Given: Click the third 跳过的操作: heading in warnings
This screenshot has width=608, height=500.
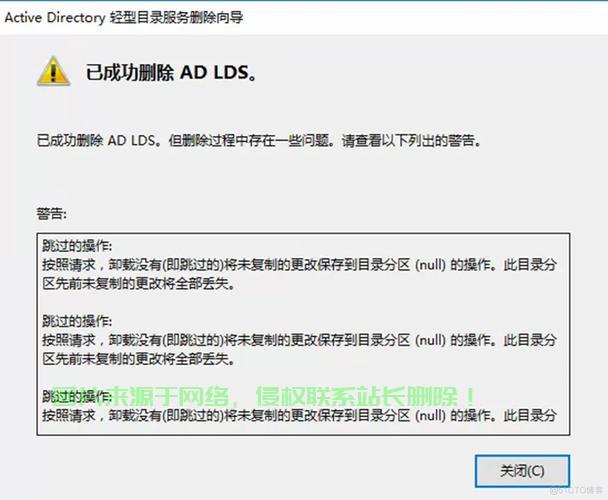Looking at the screenshot, I should pos(77,396).
